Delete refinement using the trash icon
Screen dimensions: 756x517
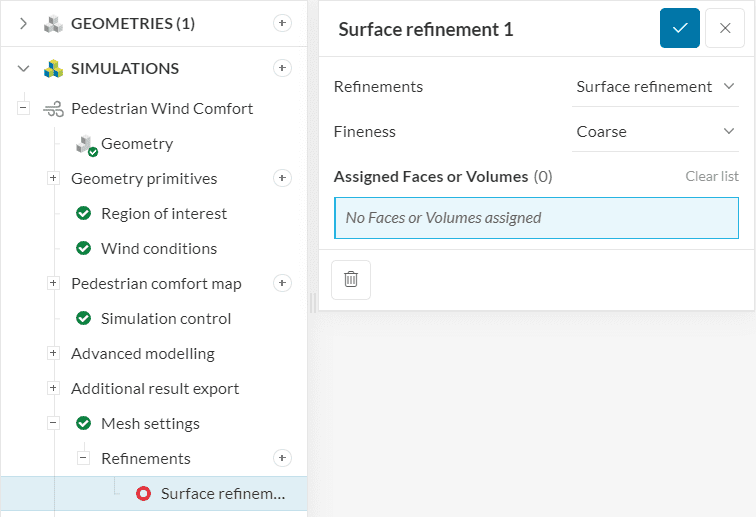(351, 280)
